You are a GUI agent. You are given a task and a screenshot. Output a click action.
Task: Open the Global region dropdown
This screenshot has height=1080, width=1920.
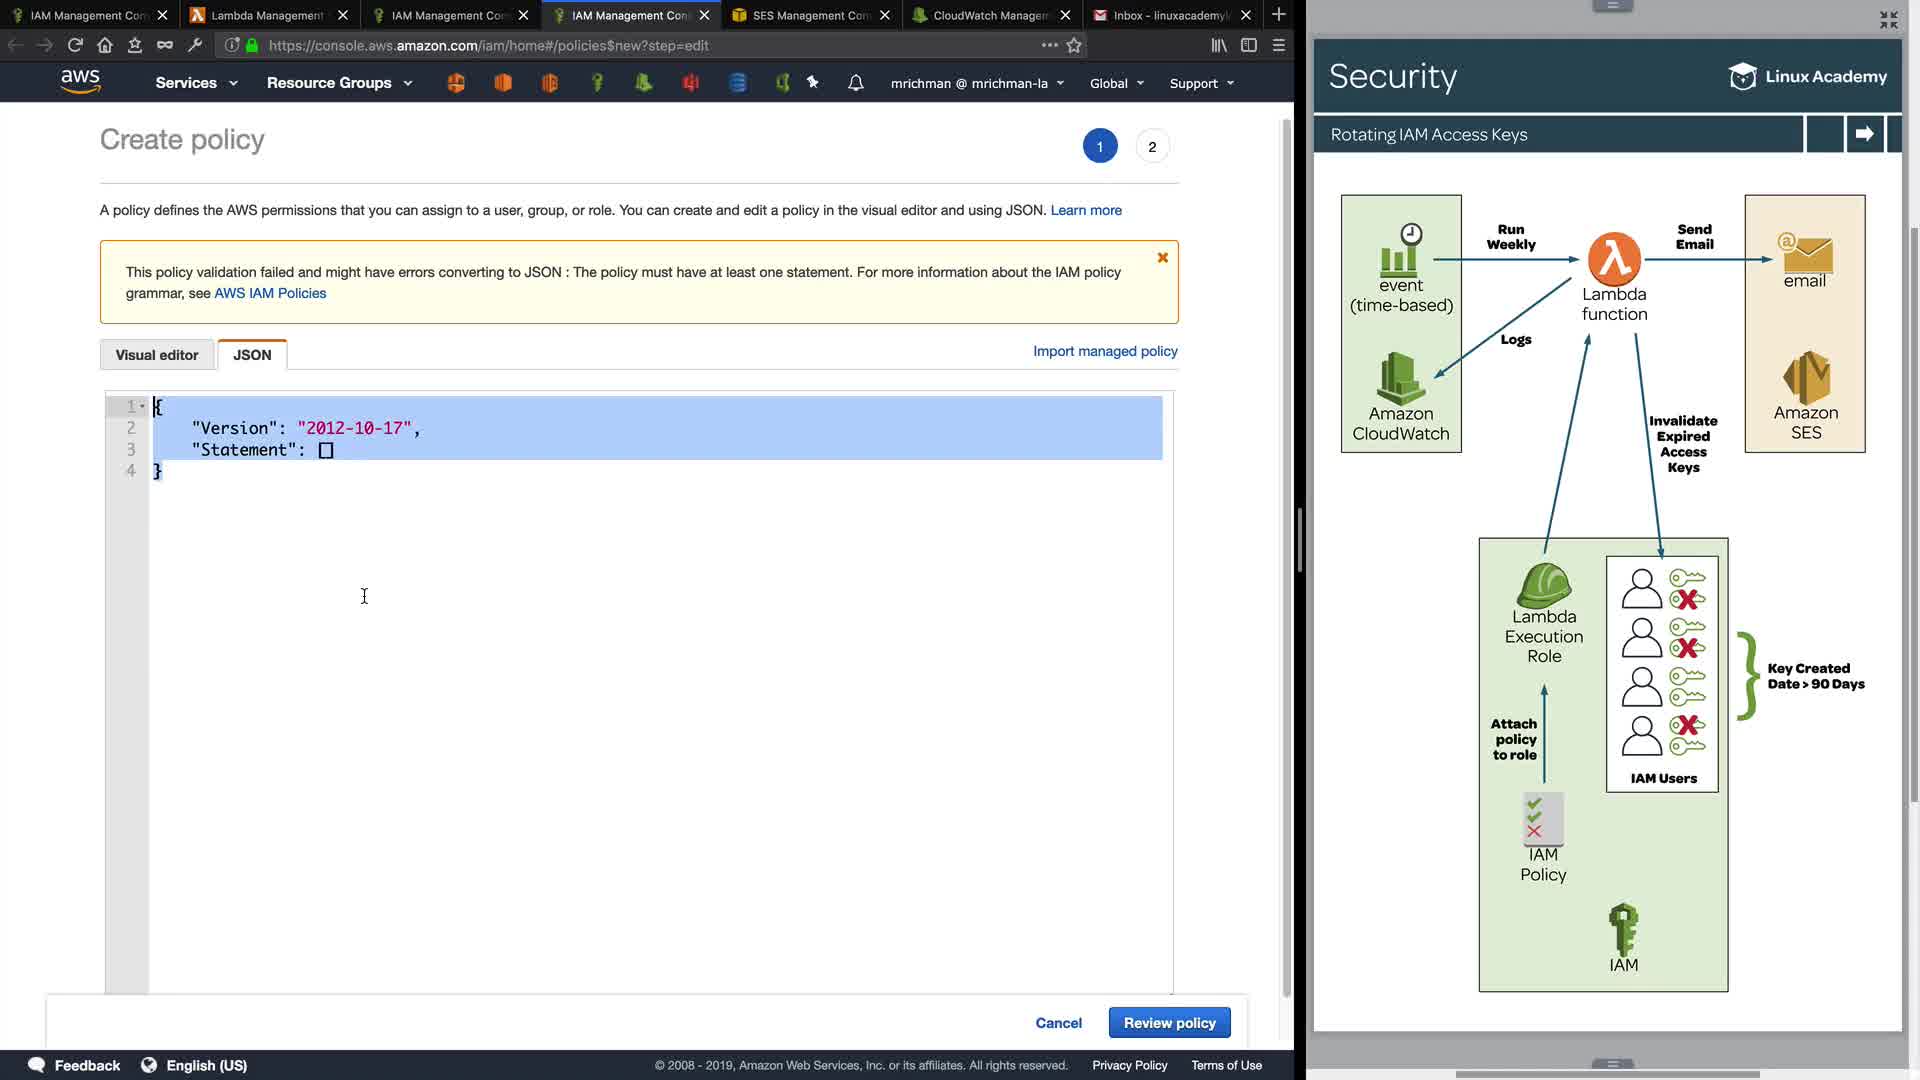point(1116,83)
